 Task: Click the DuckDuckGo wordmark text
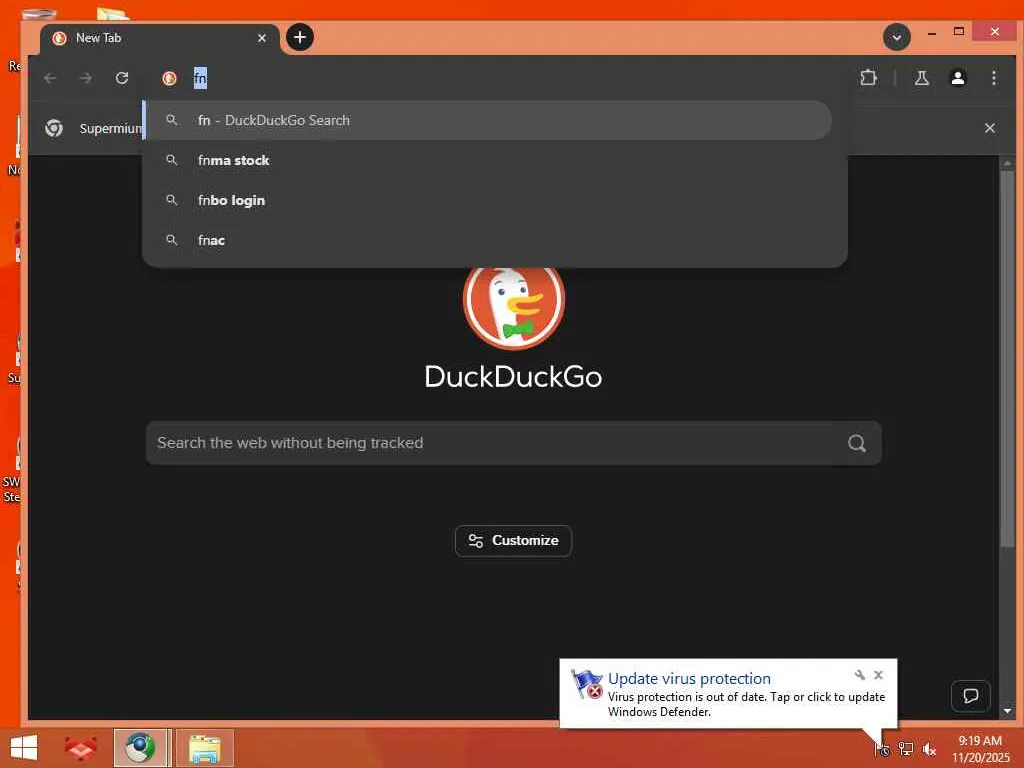[x=513, y=377]
